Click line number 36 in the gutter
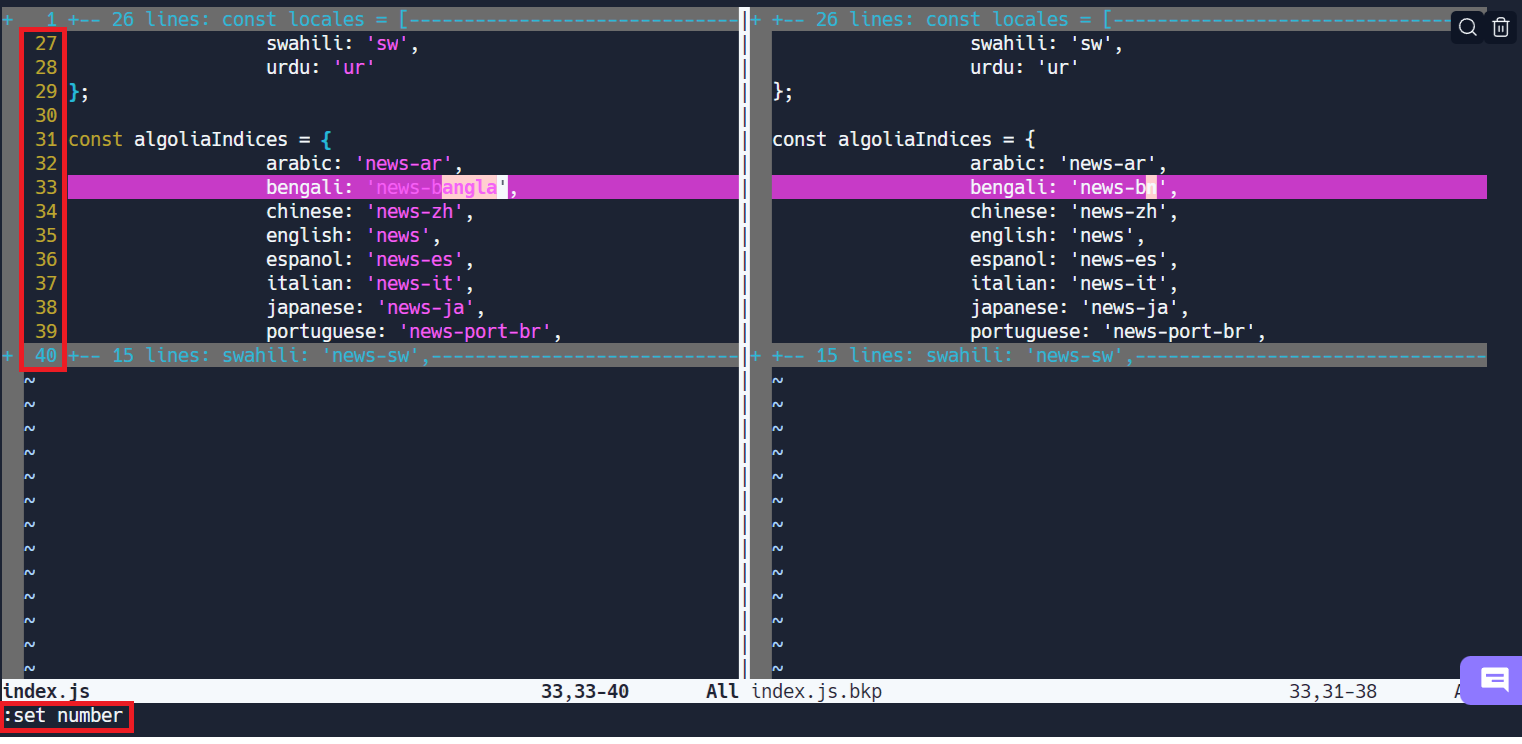This screenshot has width=1522, height=744. point(46,259)
